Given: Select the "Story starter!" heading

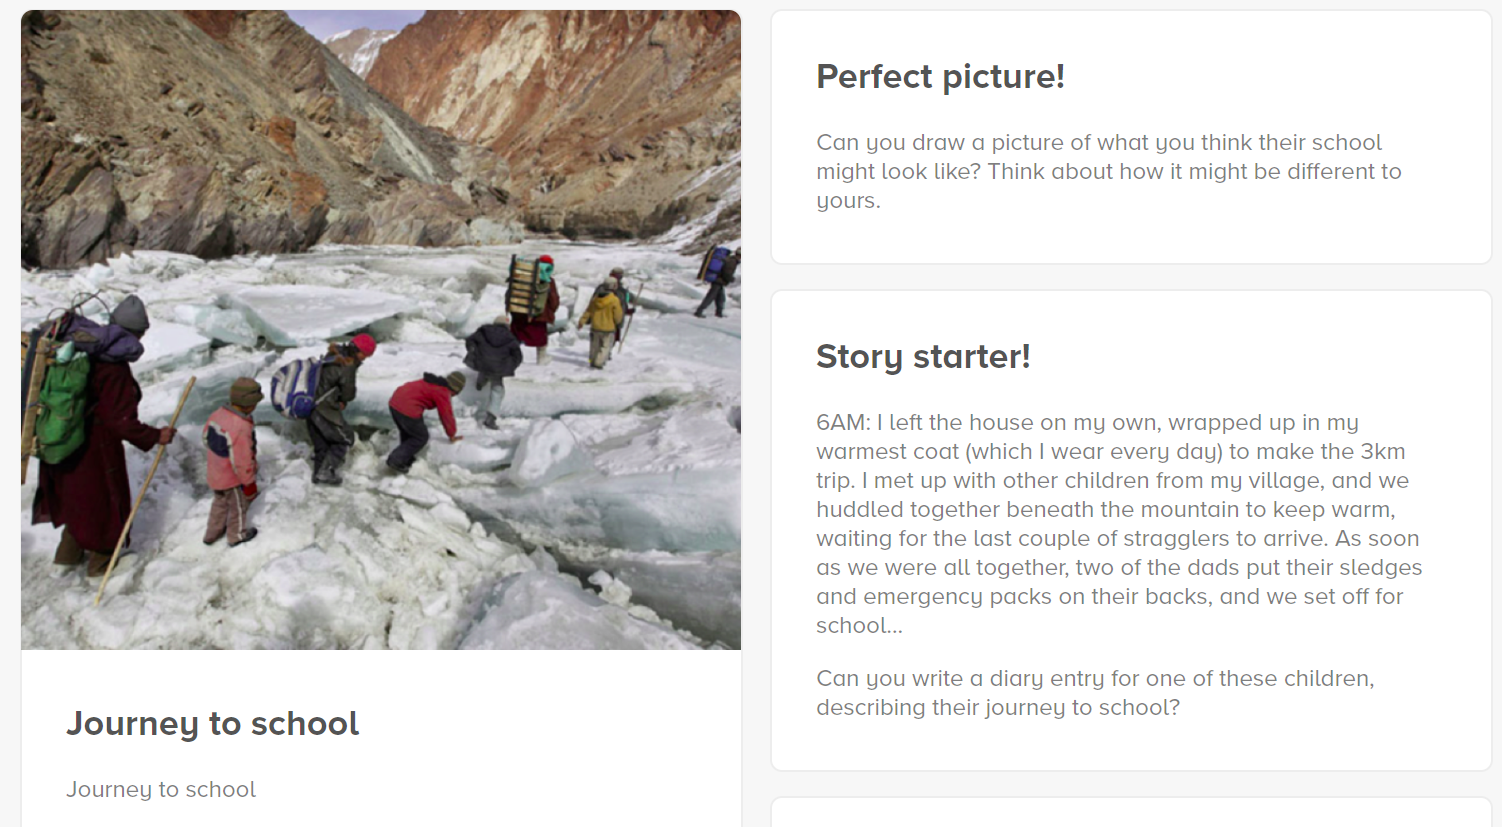Looking at the screenshot, I should coord(923,356).
